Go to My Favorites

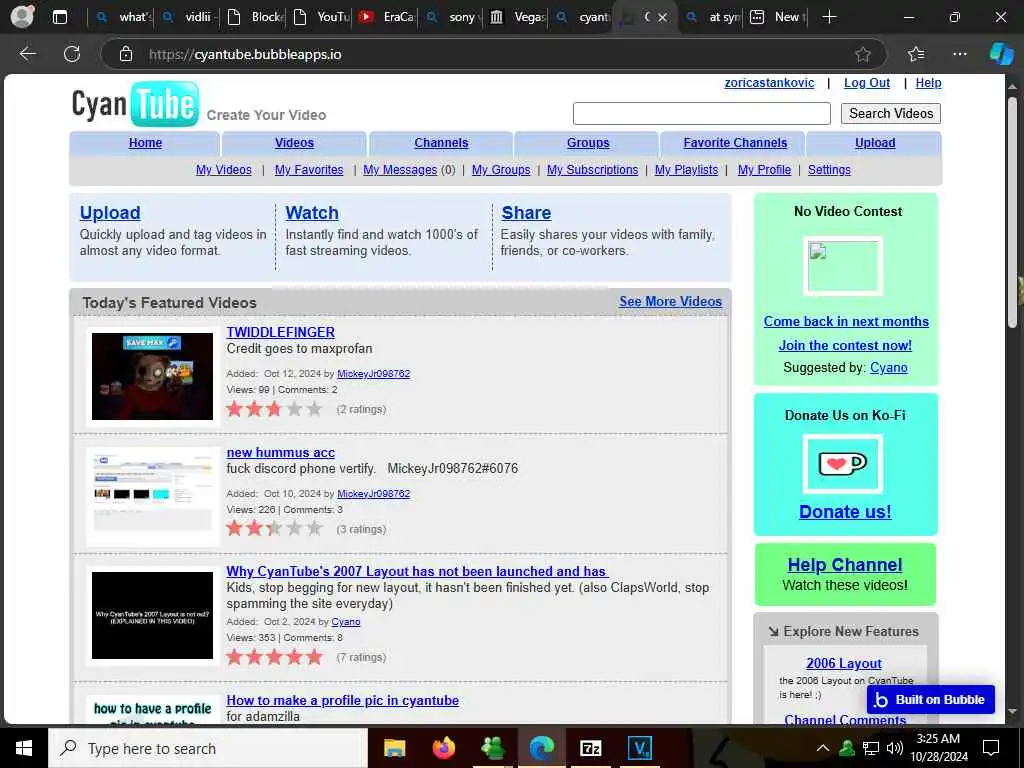pyautogui.click(x=309, y=170)
